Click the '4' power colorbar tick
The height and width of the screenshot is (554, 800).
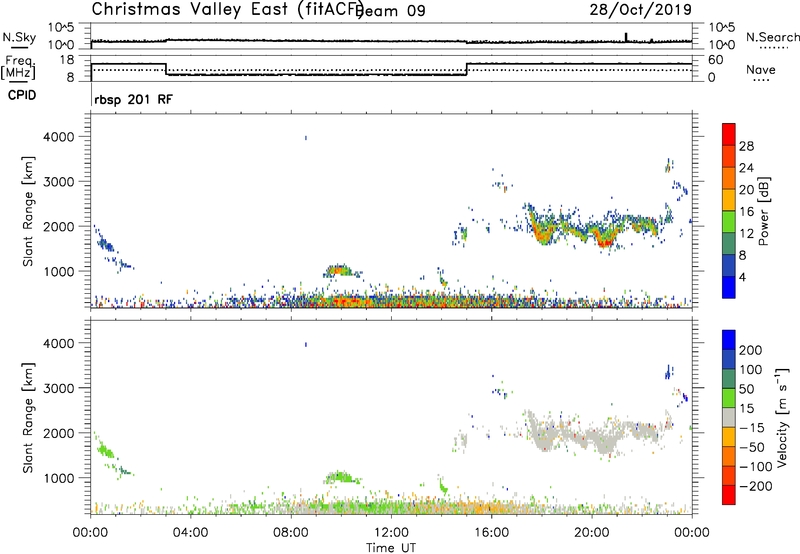pyautogui.click(x=742, y=277)
